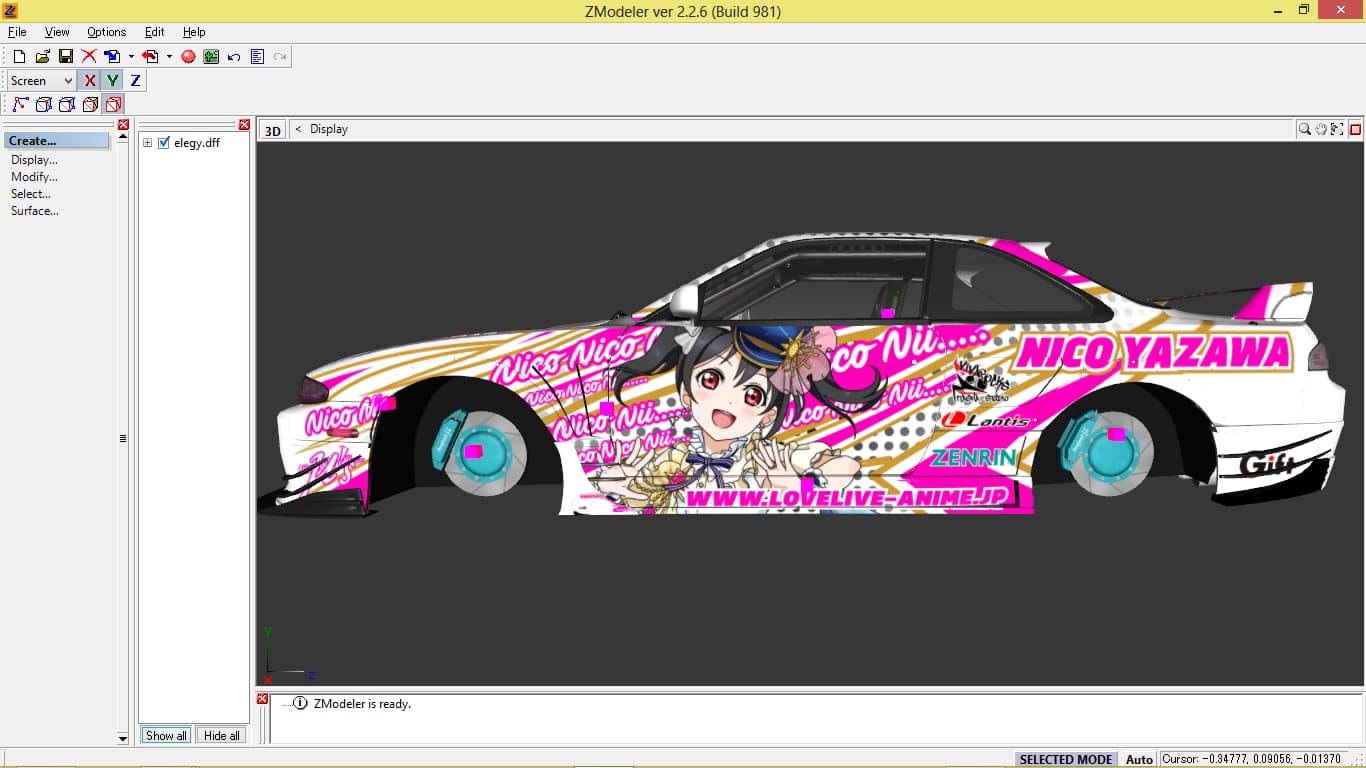Expand the Modify... command group
1366x768 pixels.
pyautogui.click(x=34, y=177)
